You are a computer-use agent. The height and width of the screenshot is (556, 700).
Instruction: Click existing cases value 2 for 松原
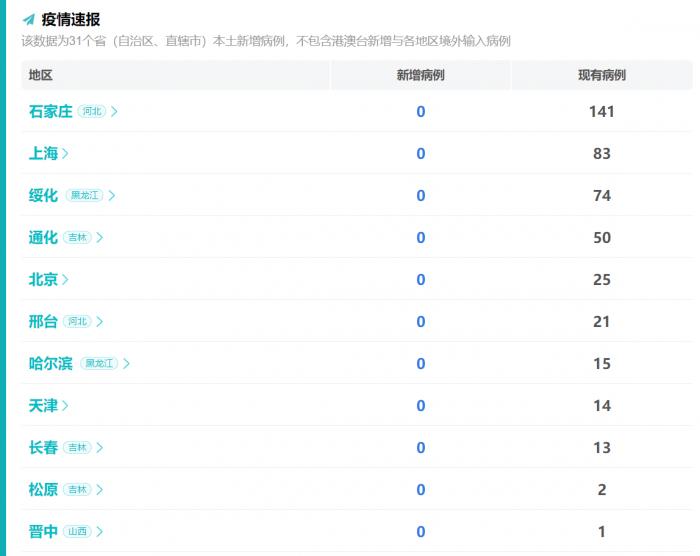click(602, 489)
